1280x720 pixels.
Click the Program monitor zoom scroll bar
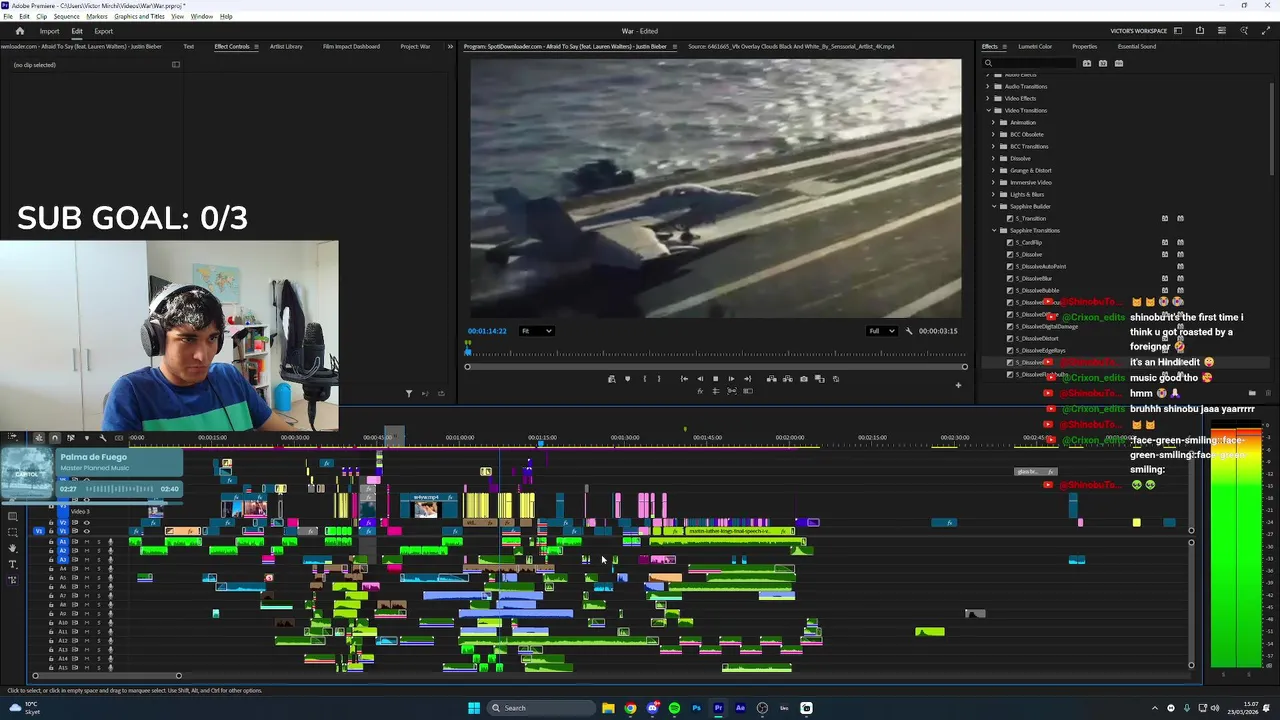coord(715,367)
